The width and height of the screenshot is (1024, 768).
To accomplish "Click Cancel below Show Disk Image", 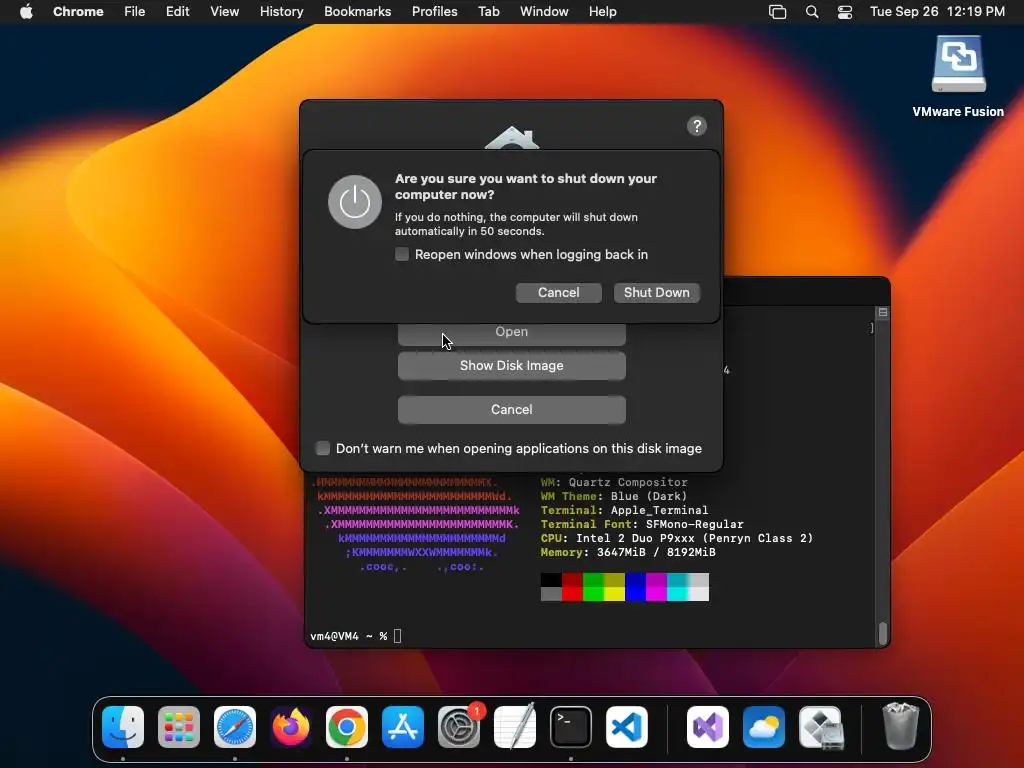I will coord(511,409).
